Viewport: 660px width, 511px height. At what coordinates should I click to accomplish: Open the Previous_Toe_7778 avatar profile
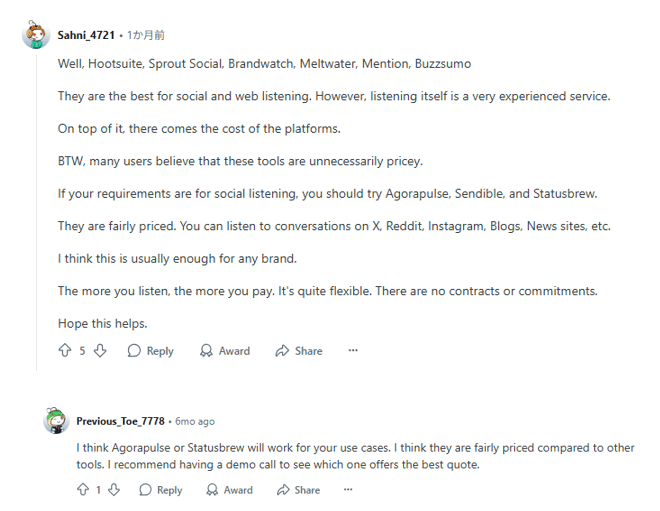[56, 421]
